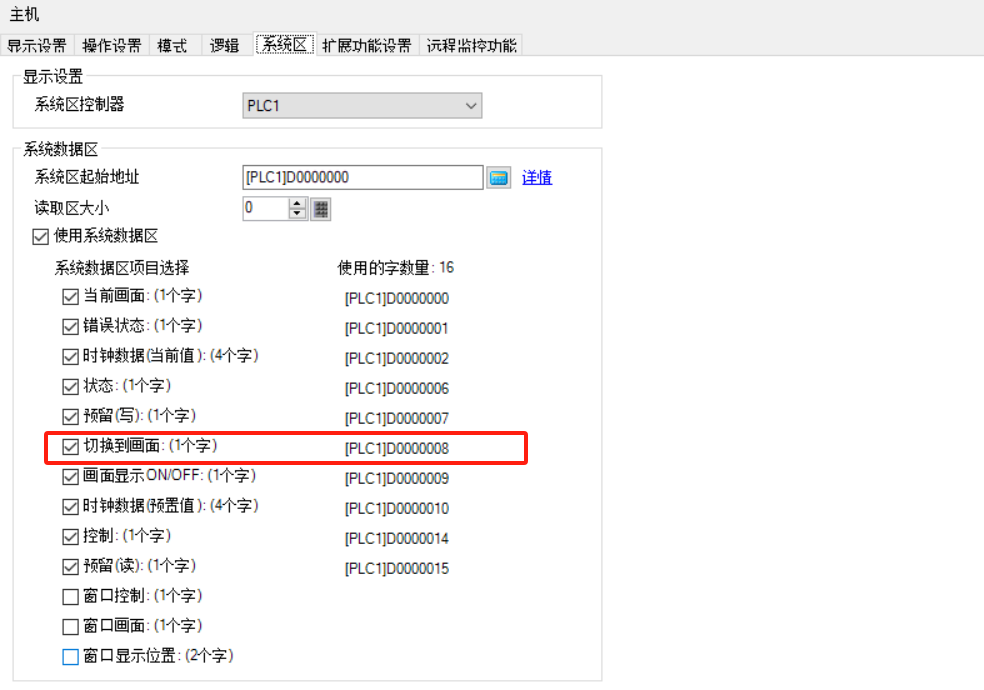
Task: Go to the 逻辑 tab
Action: [x=225, y=46]
